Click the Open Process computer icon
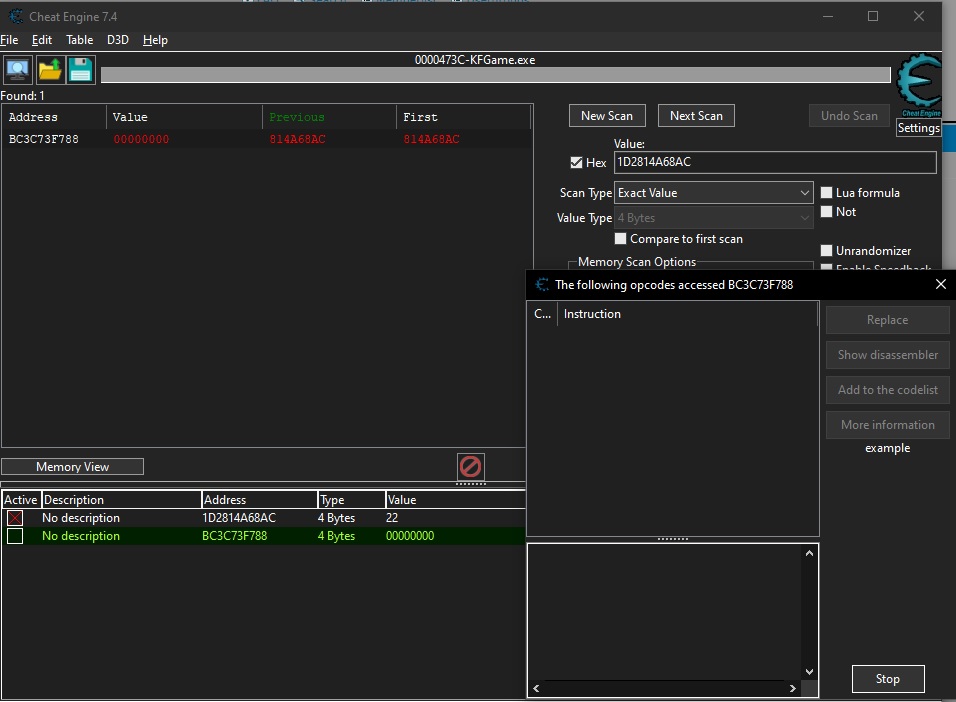 point(17,70)
